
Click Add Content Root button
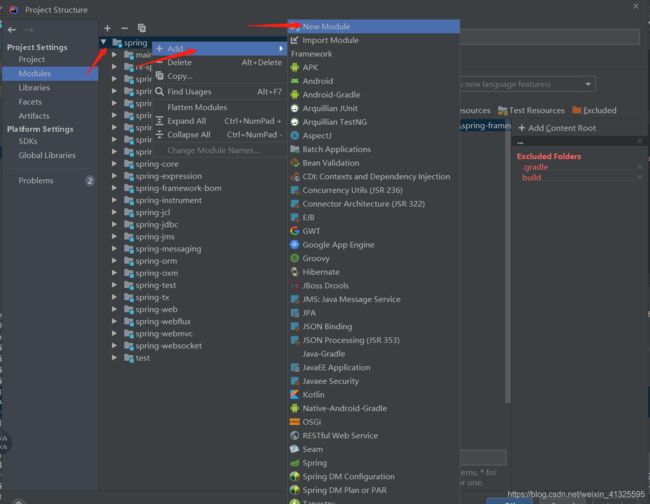pos(557,128)
